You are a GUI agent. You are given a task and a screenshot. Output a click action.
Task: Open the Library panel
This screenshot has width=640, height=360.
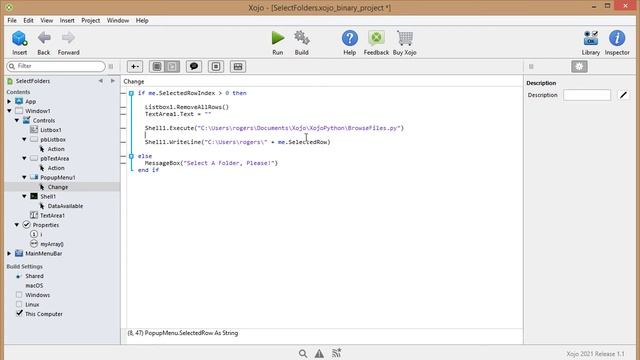click(591, 38)
